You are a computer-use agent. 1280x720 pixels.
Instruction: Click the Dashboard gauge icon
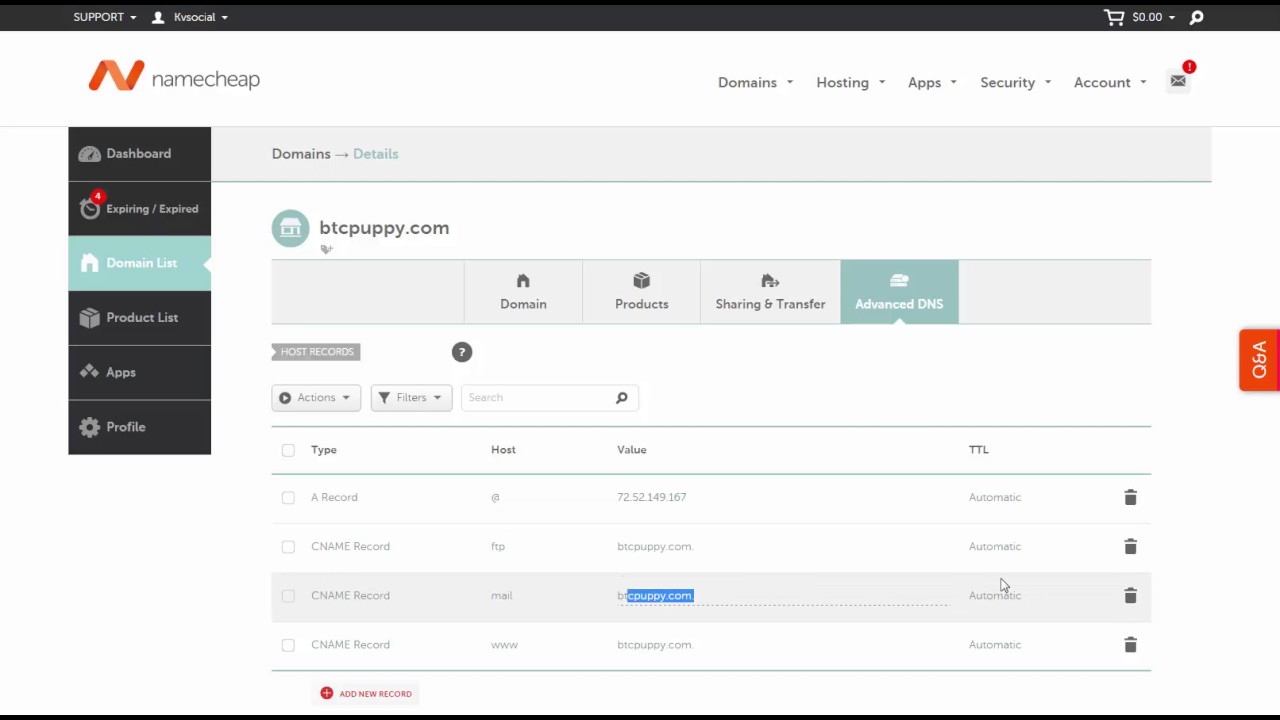coord(90,154)
